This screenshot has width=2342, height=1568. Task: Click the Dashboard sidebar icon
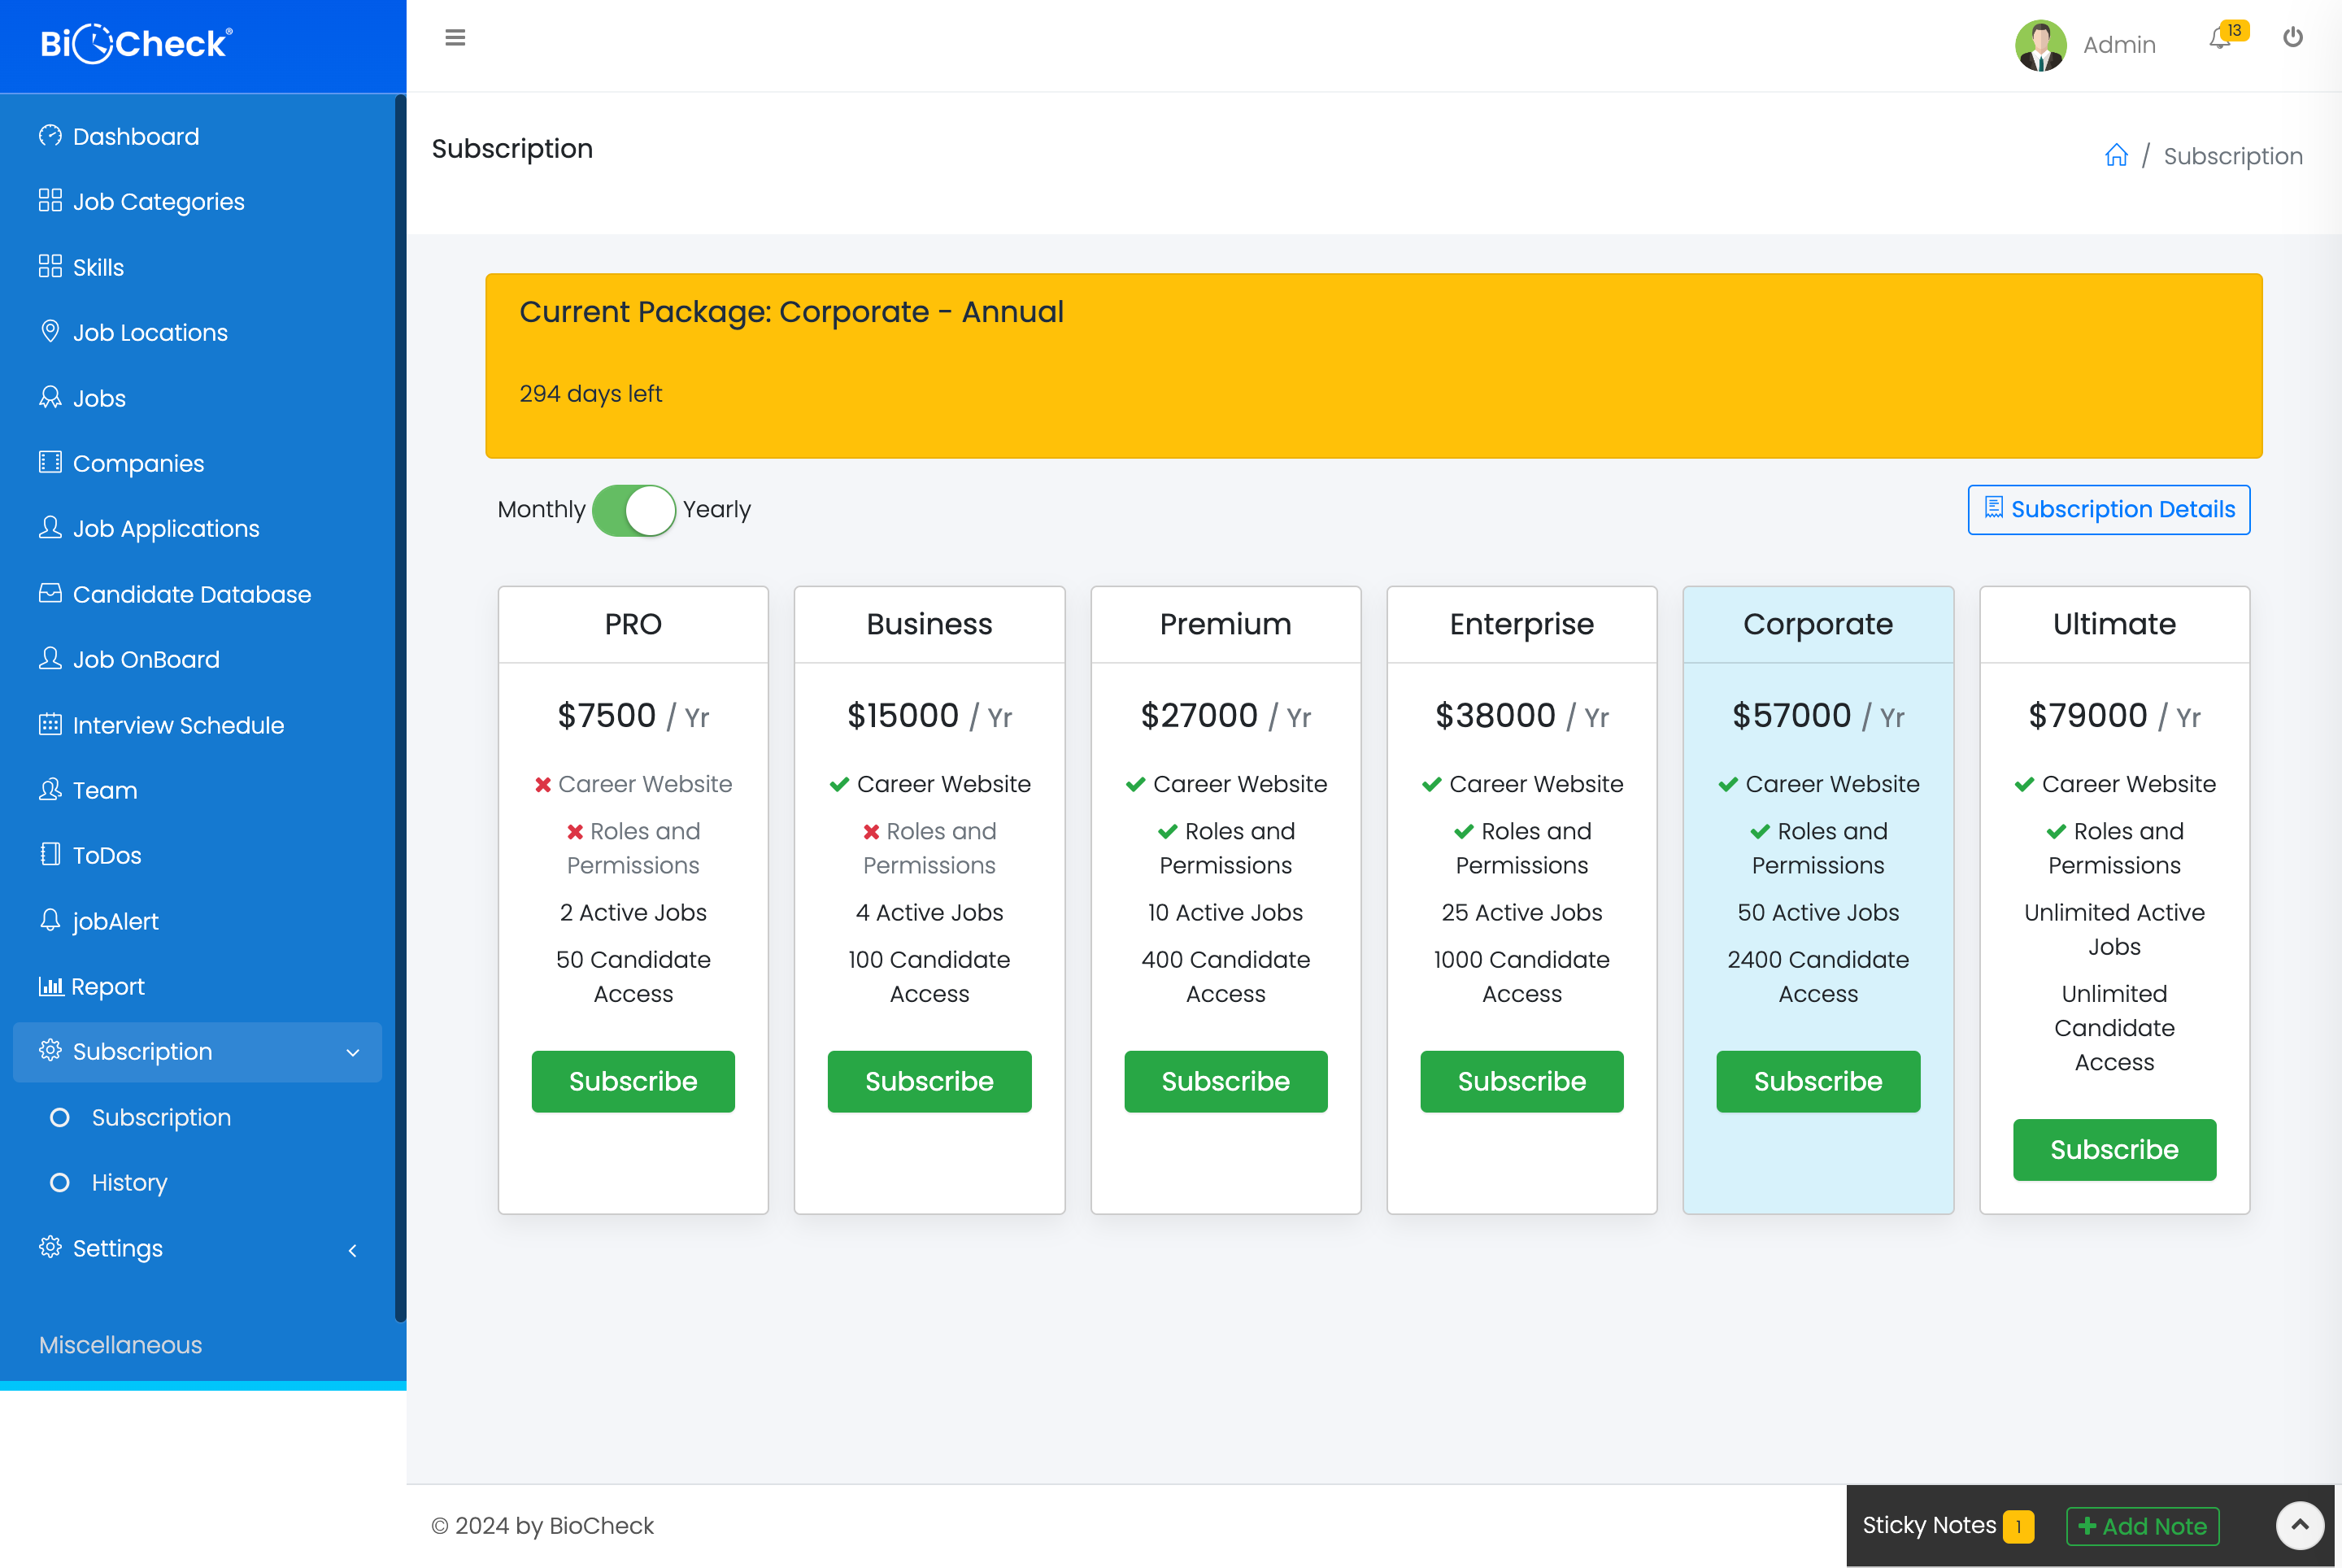(x=49, y=135)
